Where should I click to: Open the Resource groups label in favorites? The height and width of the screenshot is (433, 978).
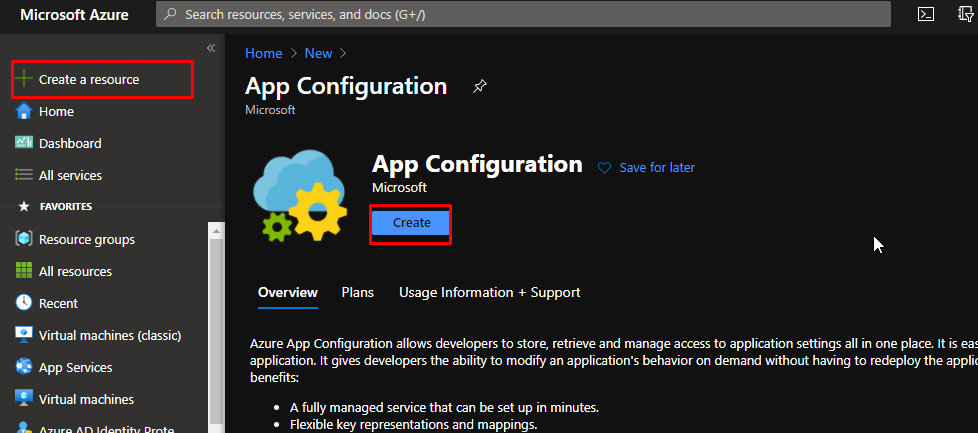pyautogui.click(x=87, y=239)
